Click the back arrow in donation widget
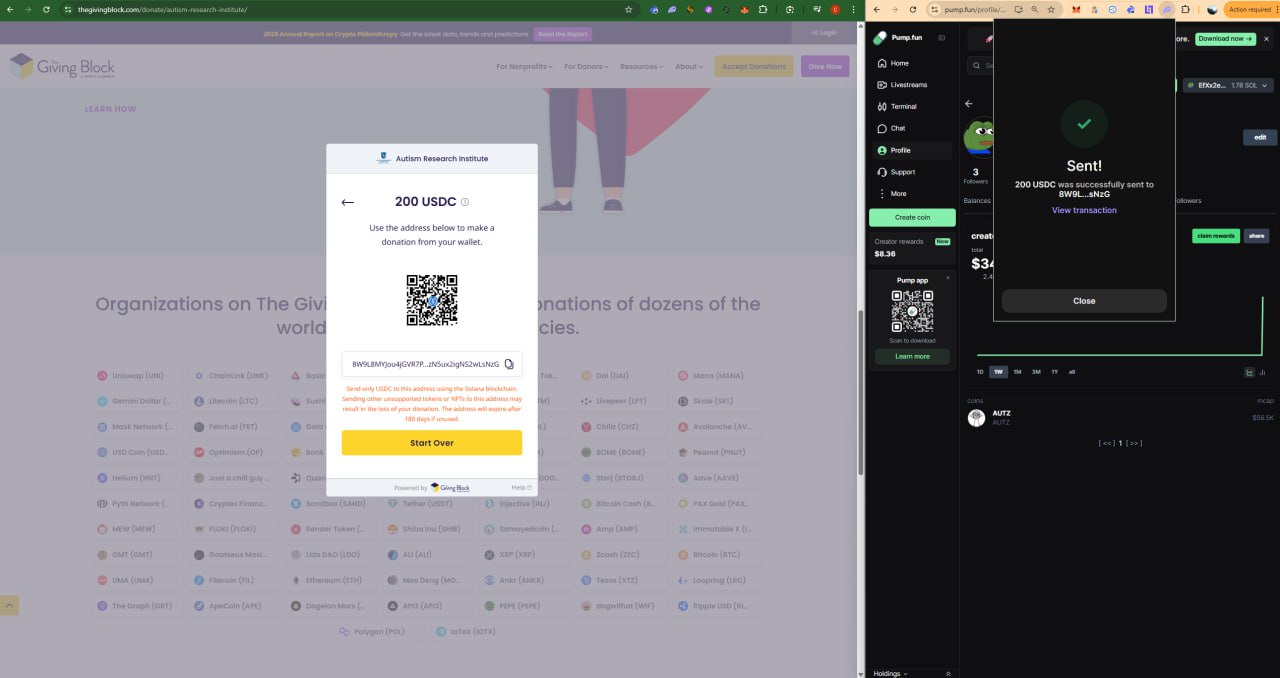The width and height of the screenshot is (1280, 678). (348, 202)
